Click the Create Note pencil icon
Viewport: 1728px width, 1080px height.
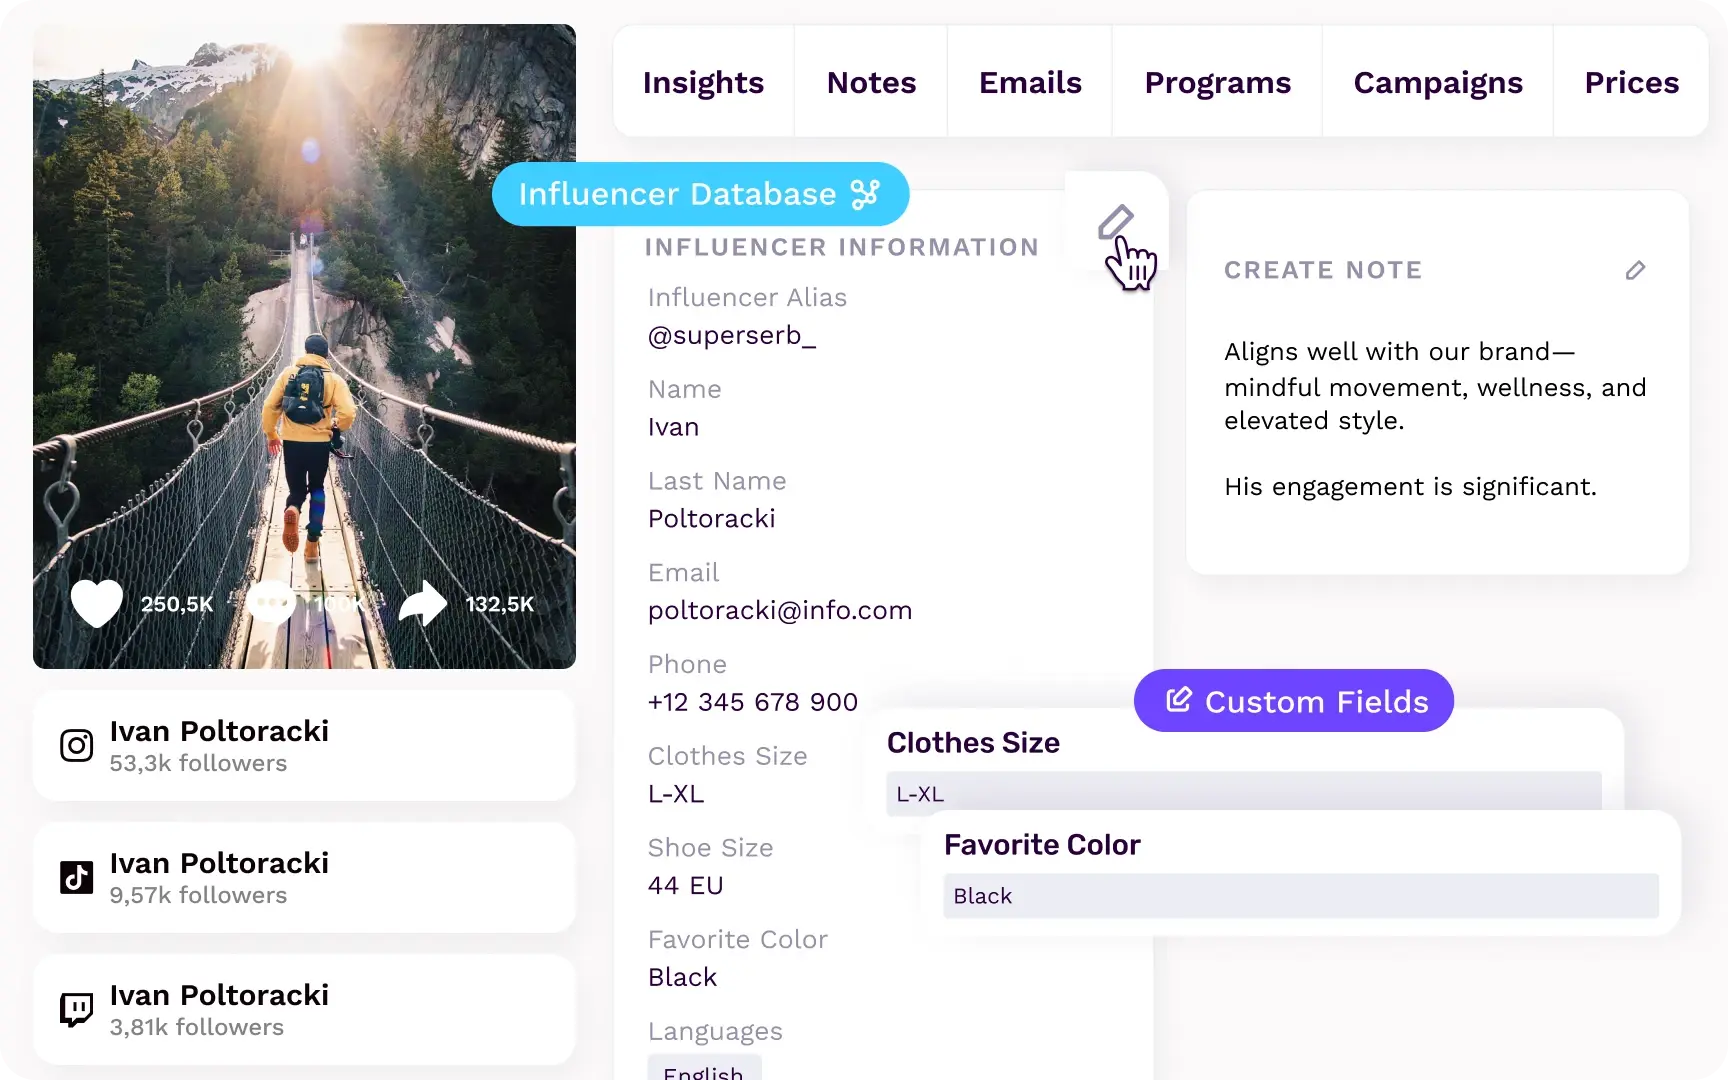click(x=1635, y=270)
